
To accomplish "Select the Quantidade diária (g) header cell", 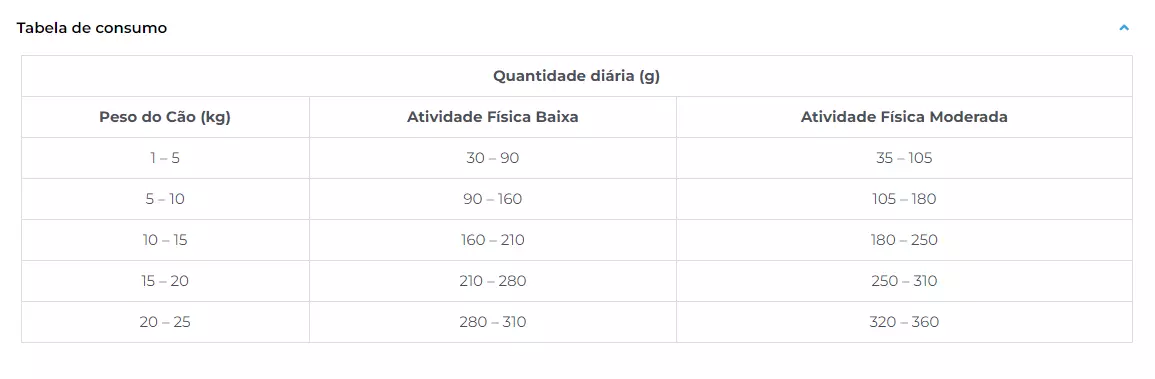I will 577,76.
